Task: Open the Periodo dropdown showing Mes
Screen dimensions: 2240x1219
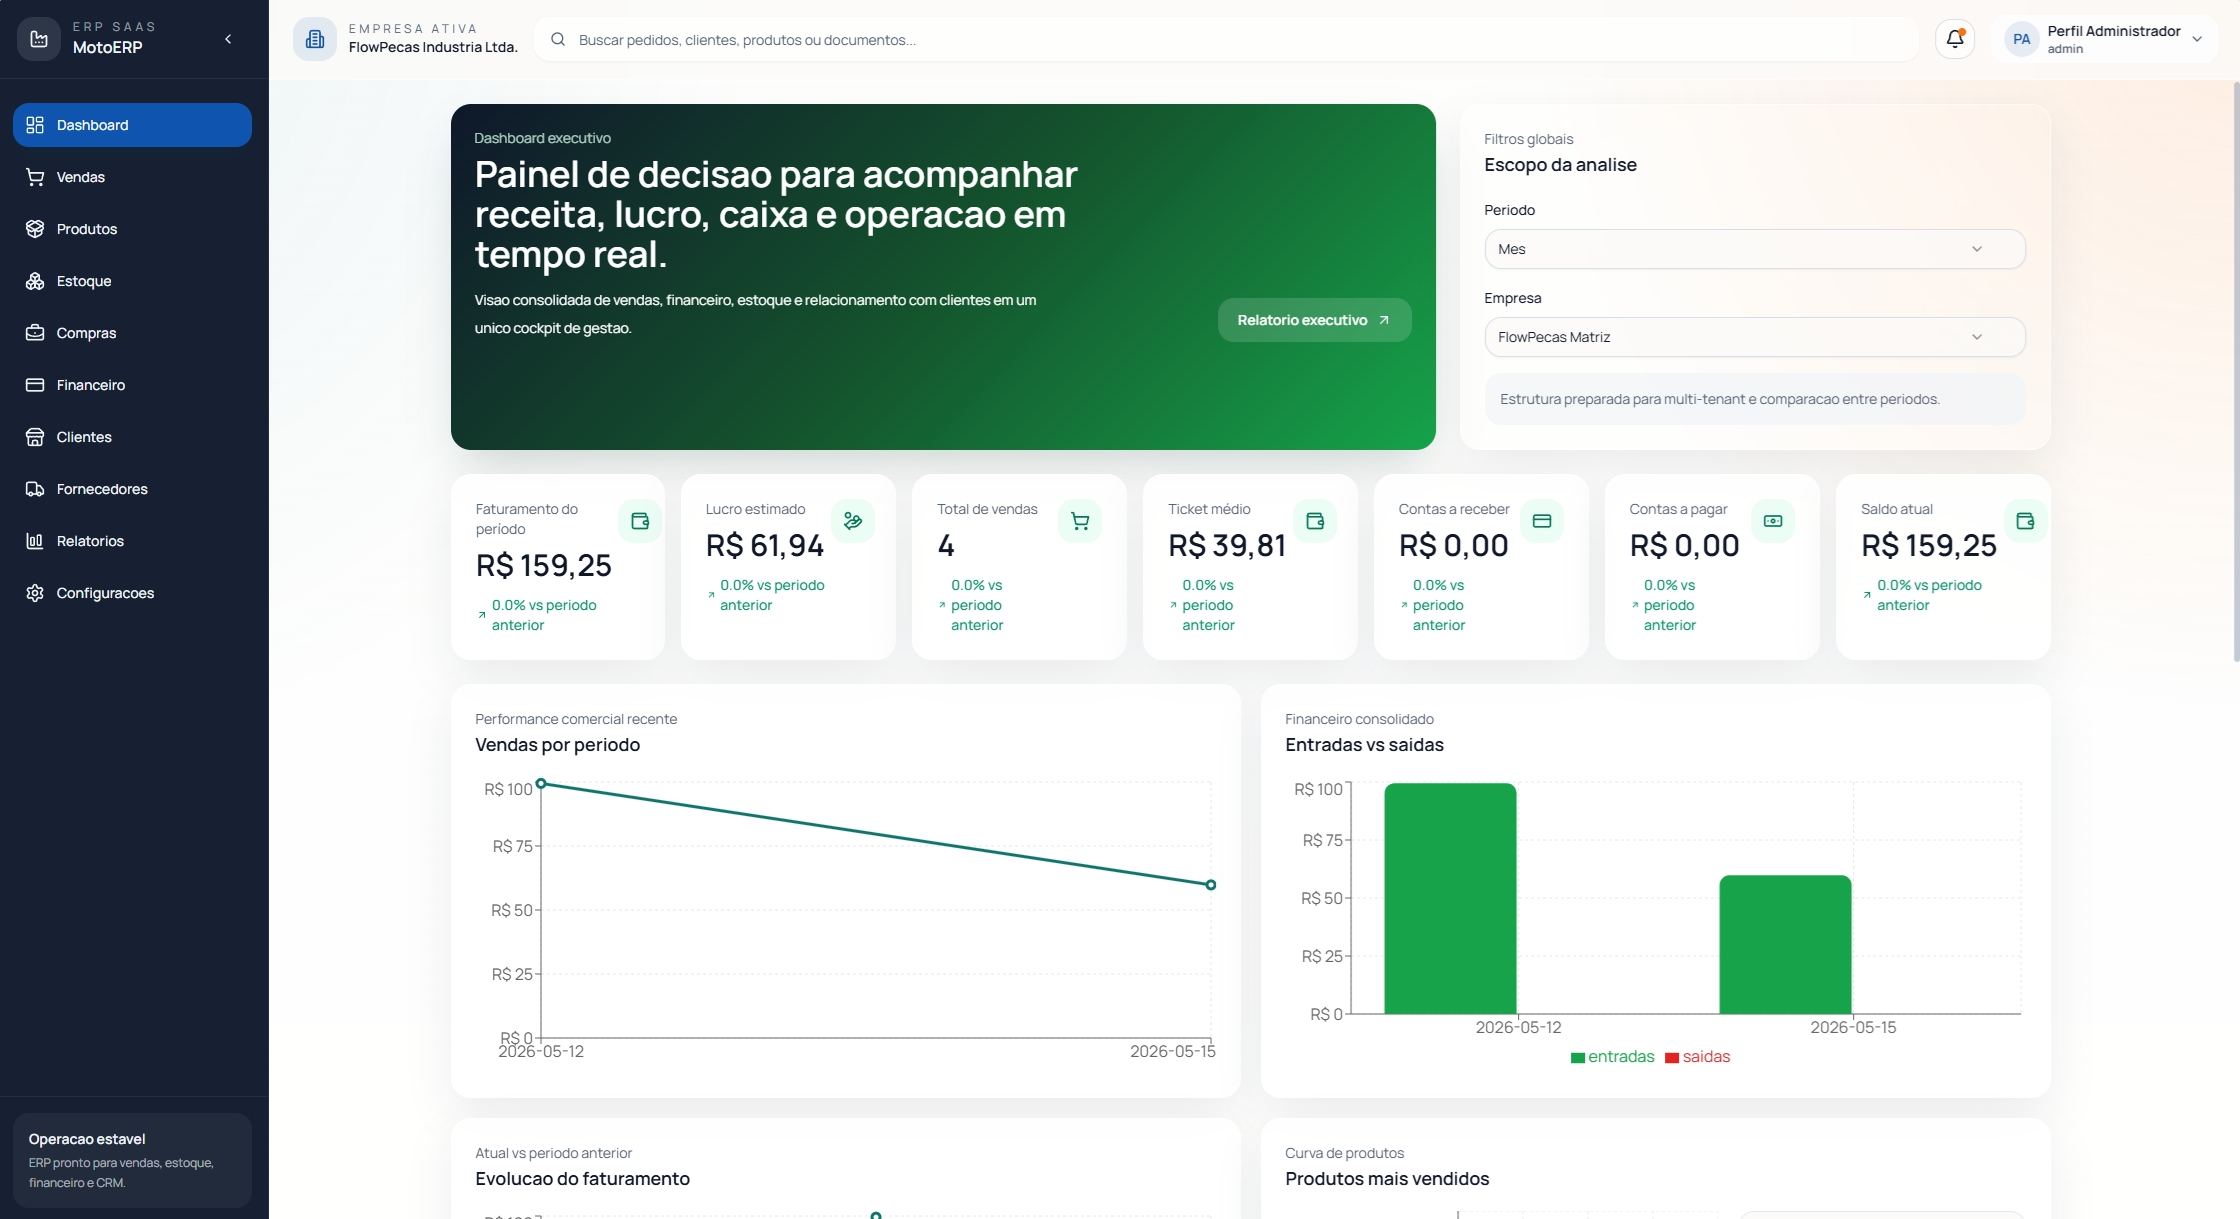Action: (x=1754, y=249)
